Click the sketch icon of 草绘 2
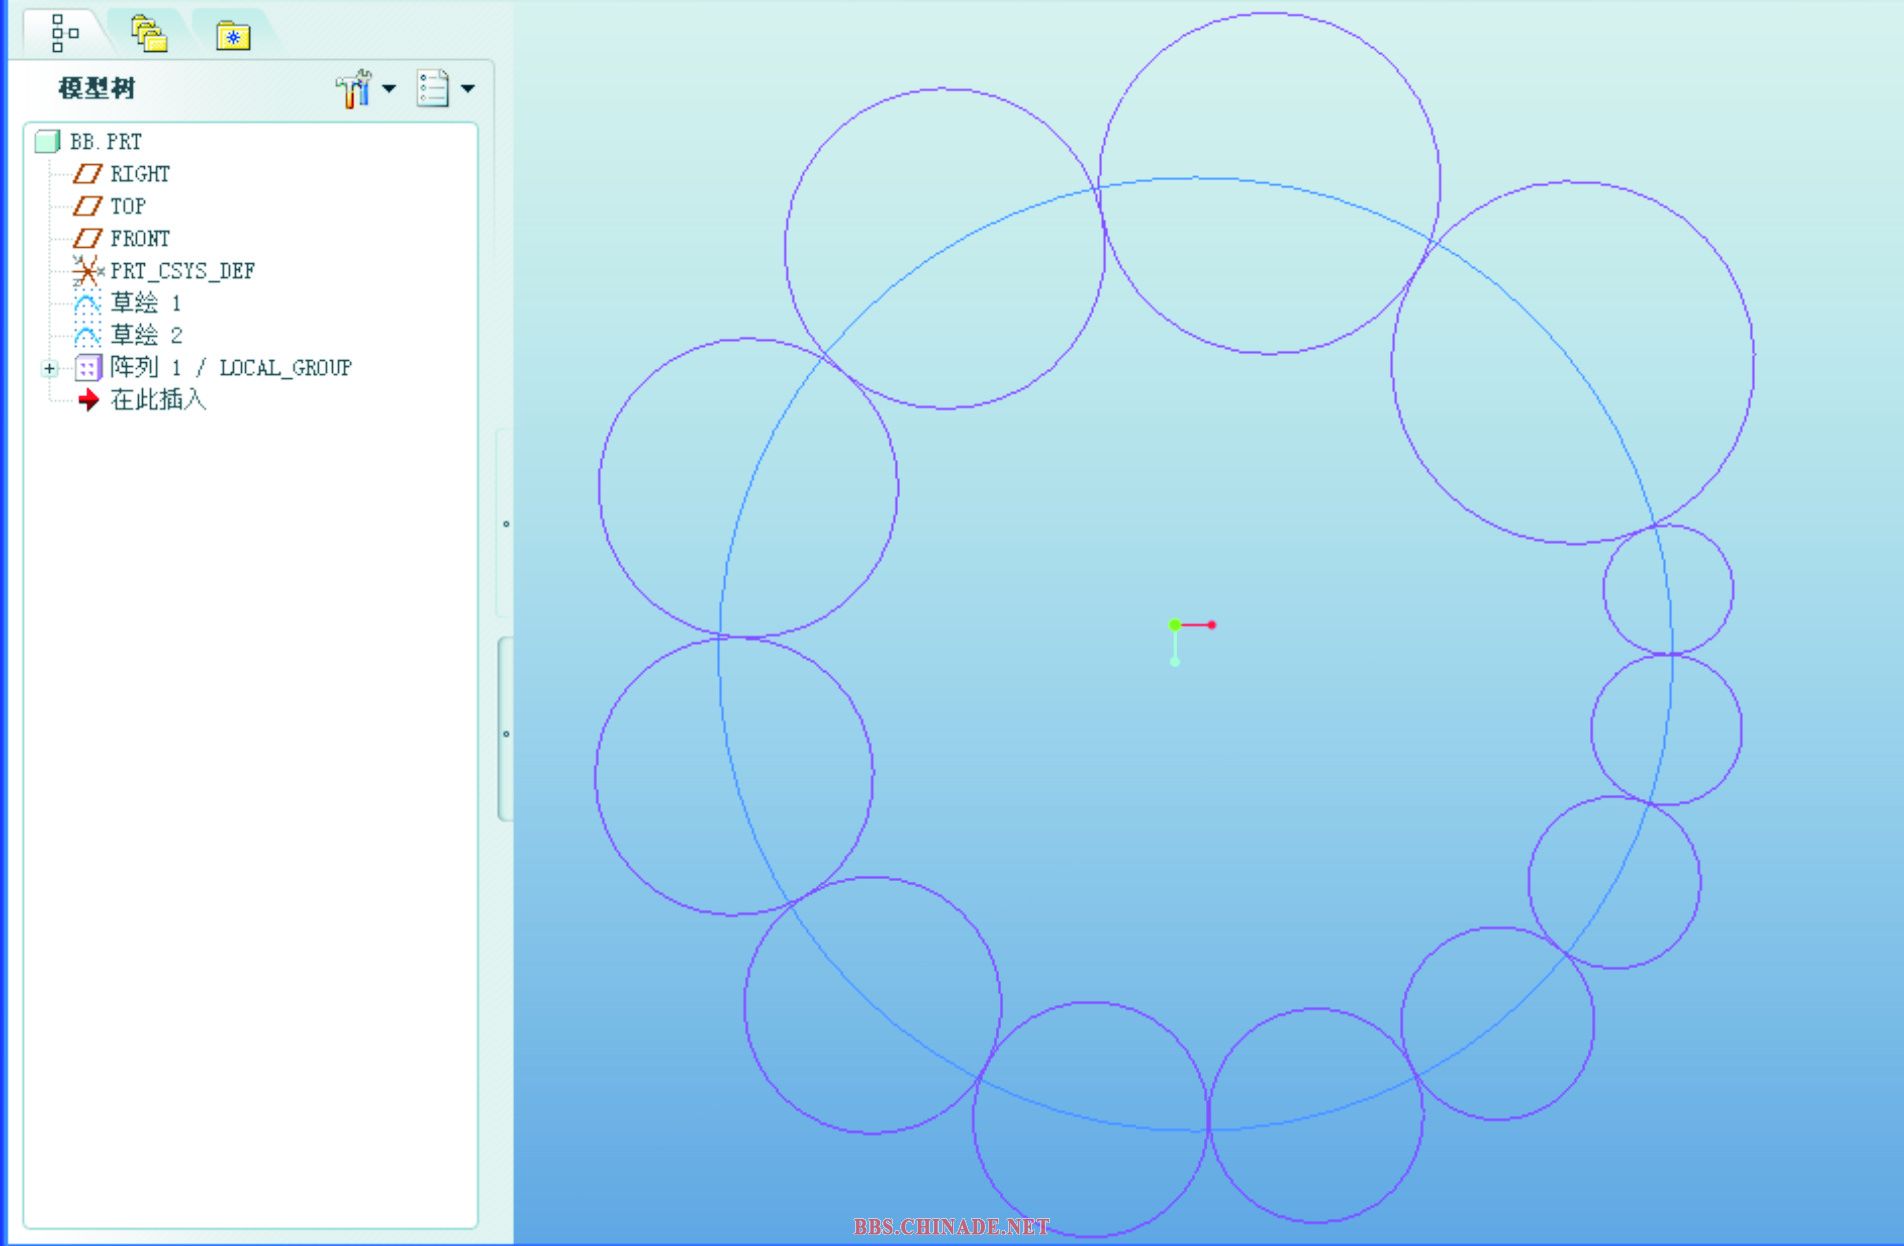The image size is (1904, 1246). 88,335
